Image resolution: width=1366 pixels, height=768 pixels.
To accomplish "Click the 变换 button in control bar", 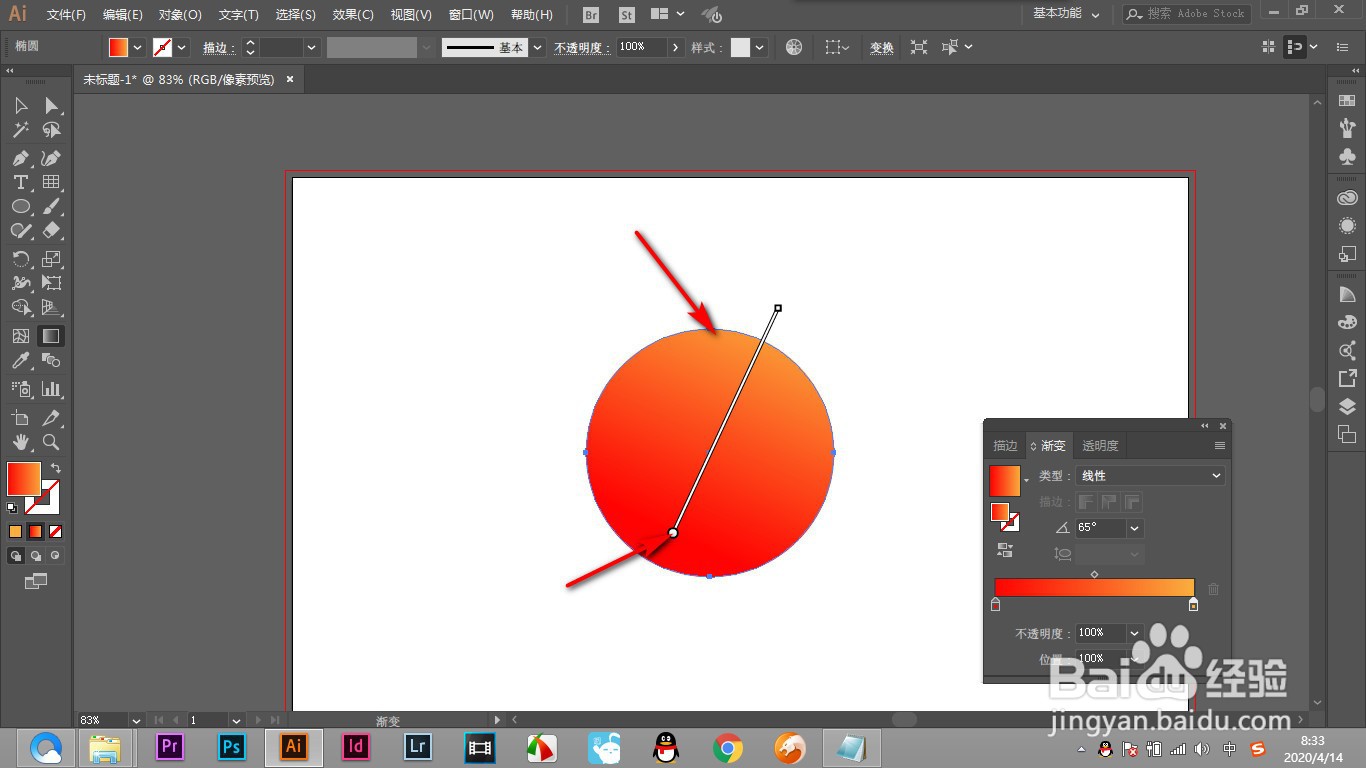I will 882,47.
